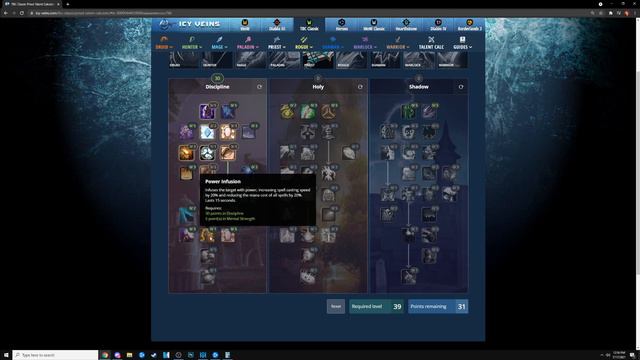This screenshot has height=360, width=640.
Task: Select Improved Power Word: Fortitude talent
Action: point(207,132)
